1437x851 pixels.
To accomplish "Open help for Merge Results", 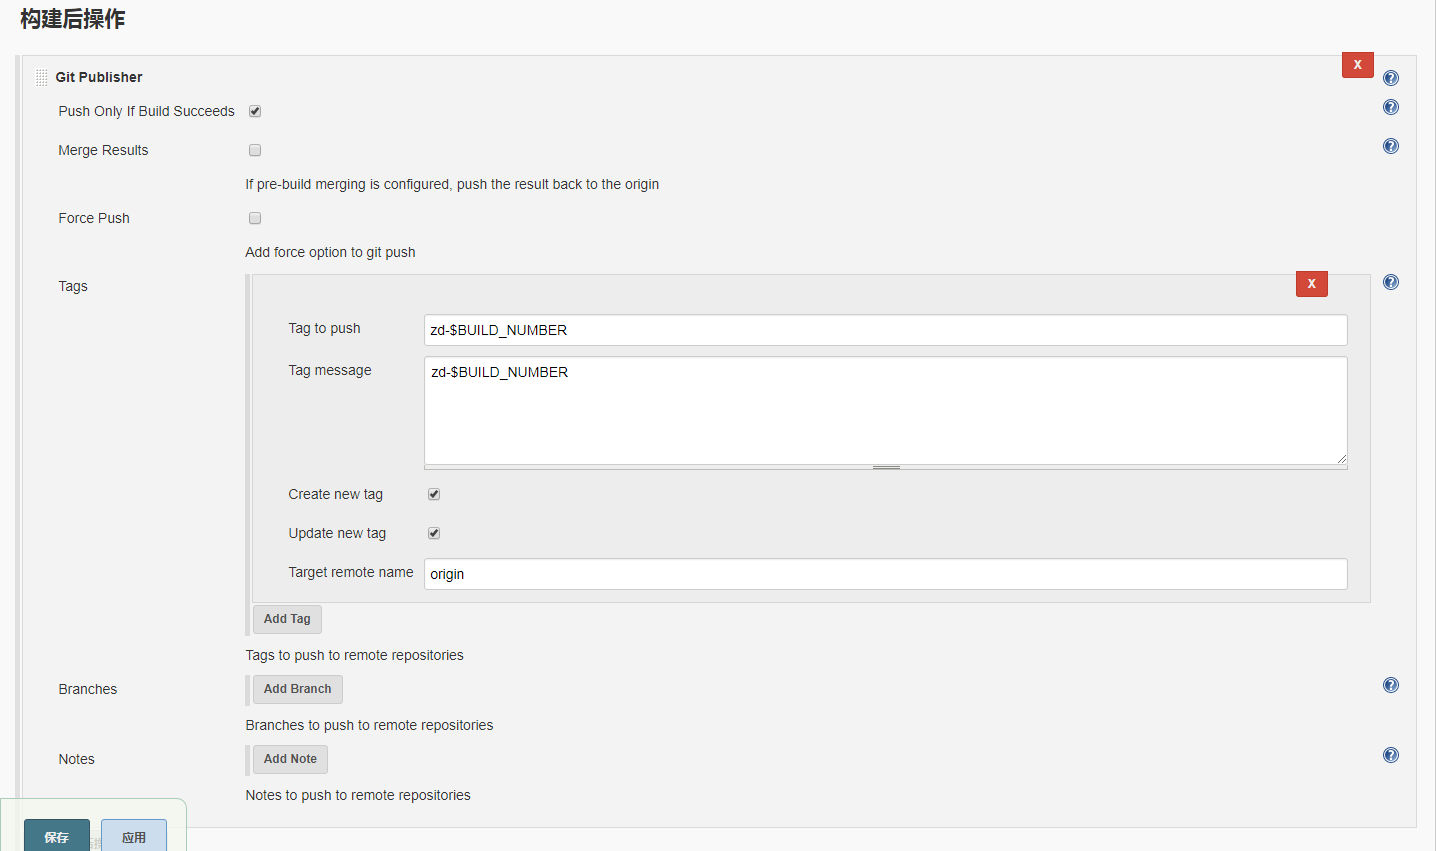I will point(1390,146).
